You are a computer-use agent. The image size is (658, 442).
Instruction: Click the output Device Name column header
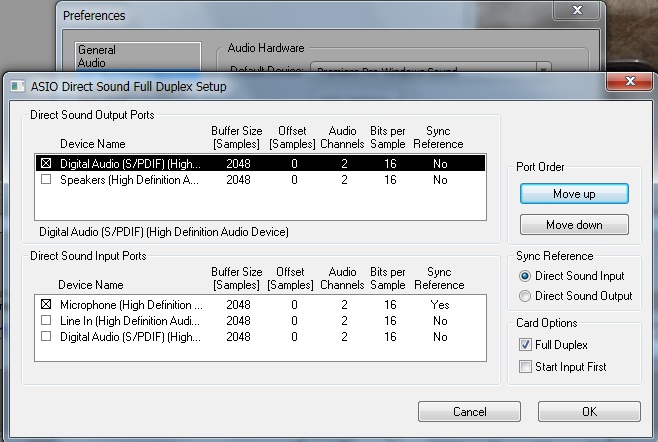point(93,144)
